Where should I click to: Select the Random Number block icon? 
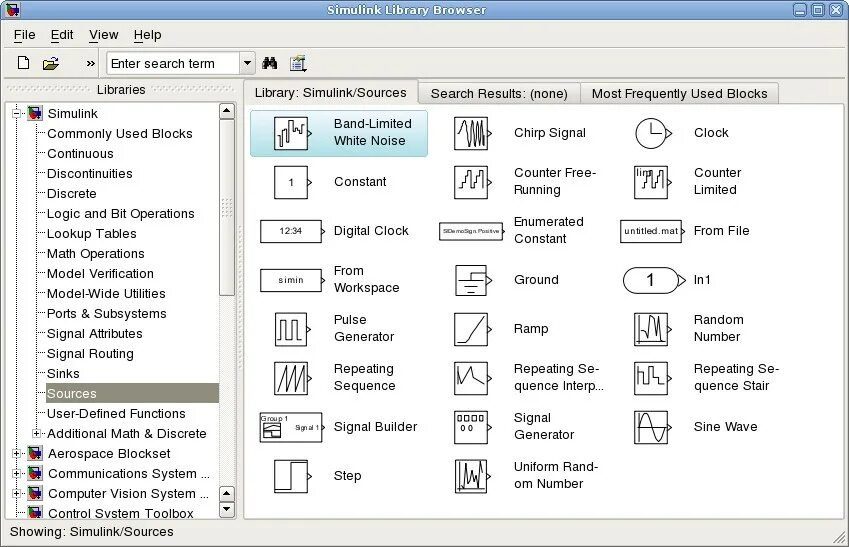[652, 329]
